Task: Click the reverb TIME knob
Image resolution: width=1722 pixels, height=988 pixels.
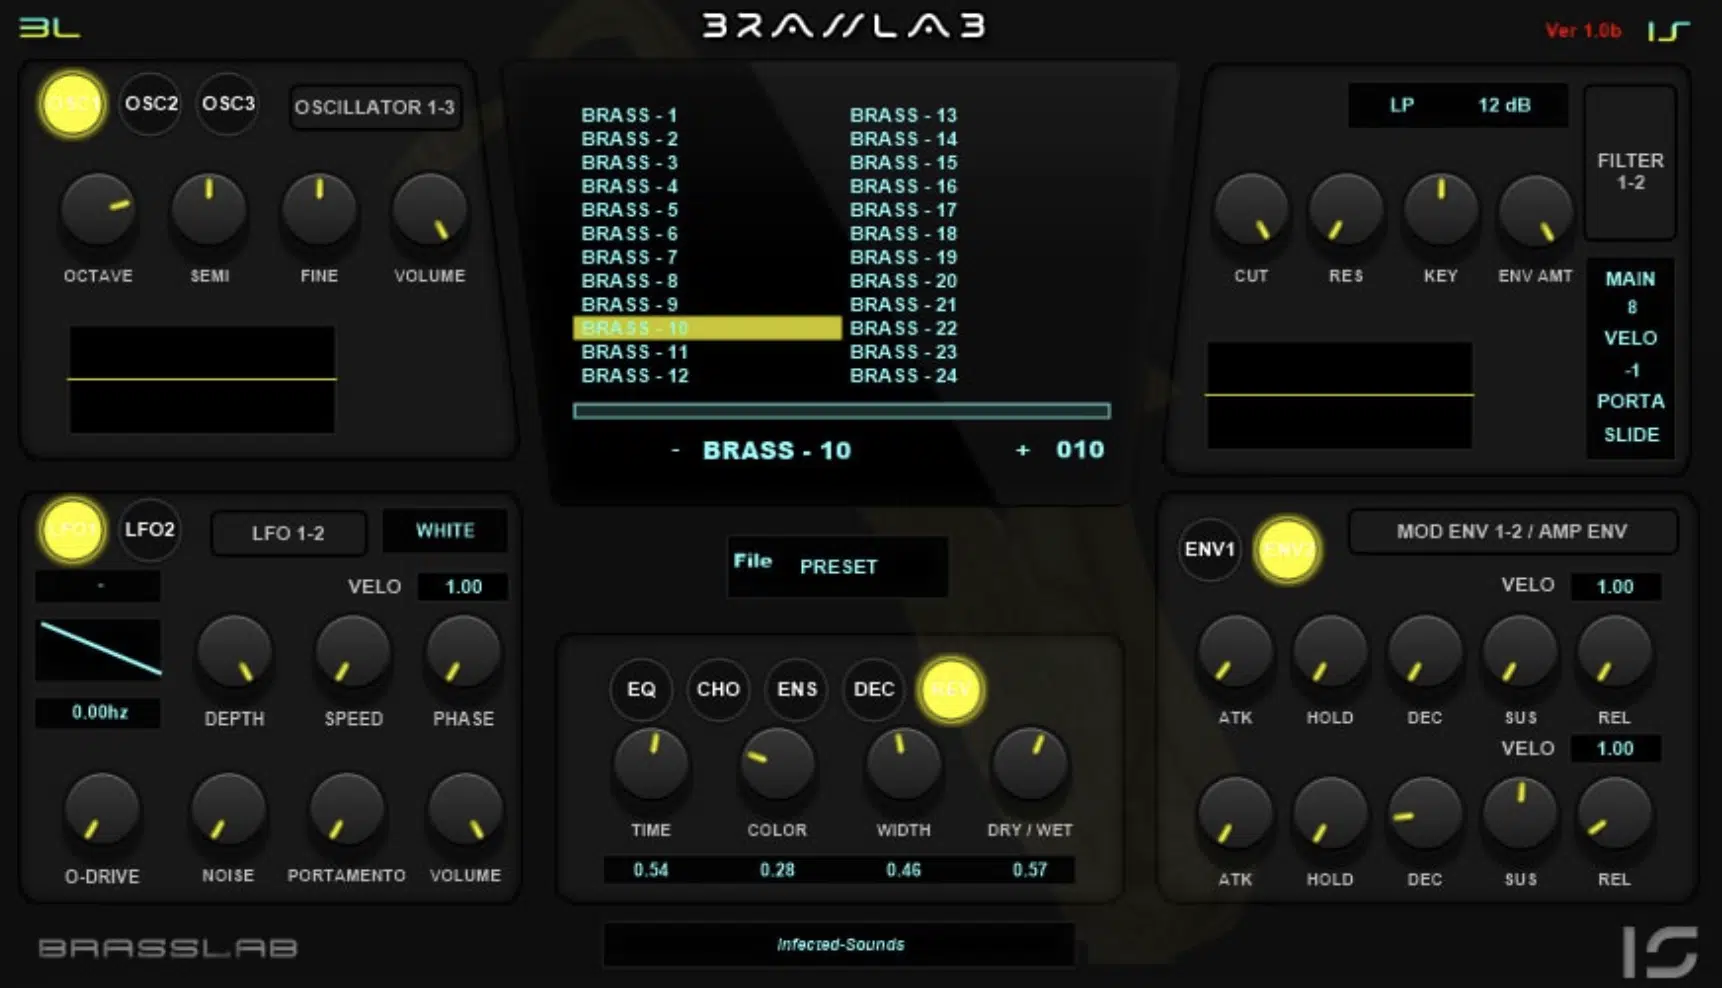Action: 651,764
